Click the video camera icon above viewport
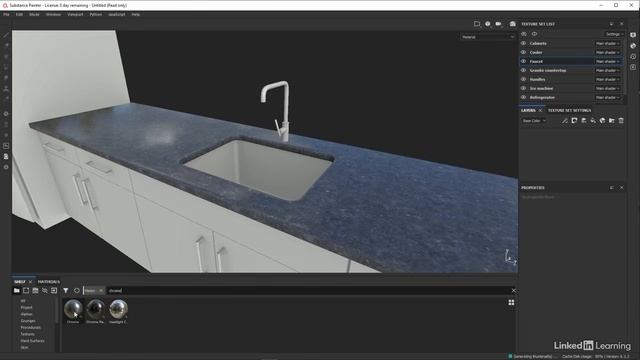Viewport: 640px width, 360px height. pos(498,24)
